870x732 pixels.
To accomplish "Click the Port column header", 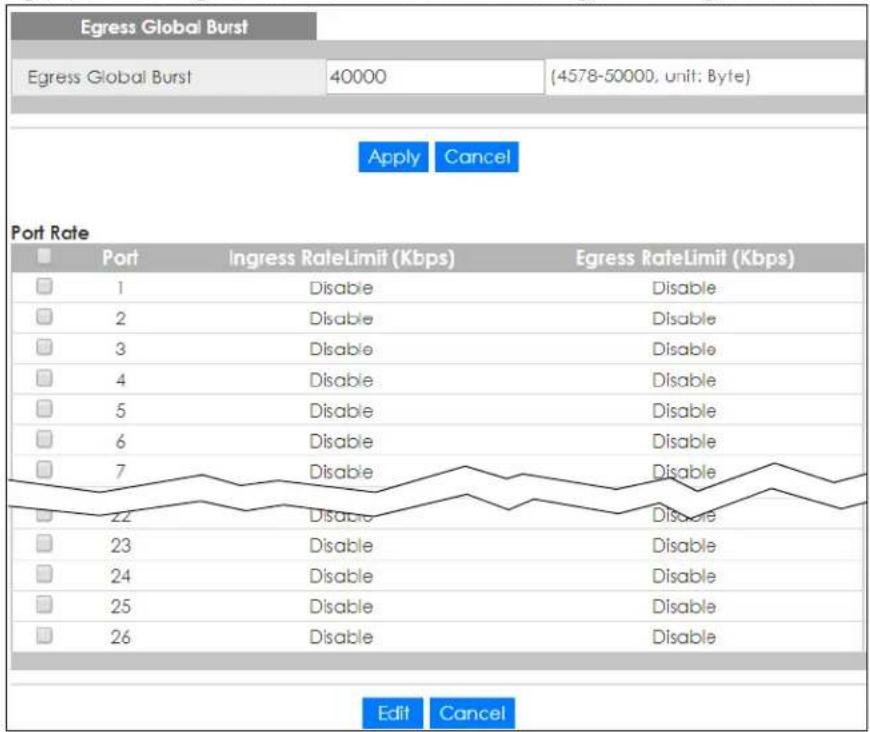I will click(x=120, y=258).
